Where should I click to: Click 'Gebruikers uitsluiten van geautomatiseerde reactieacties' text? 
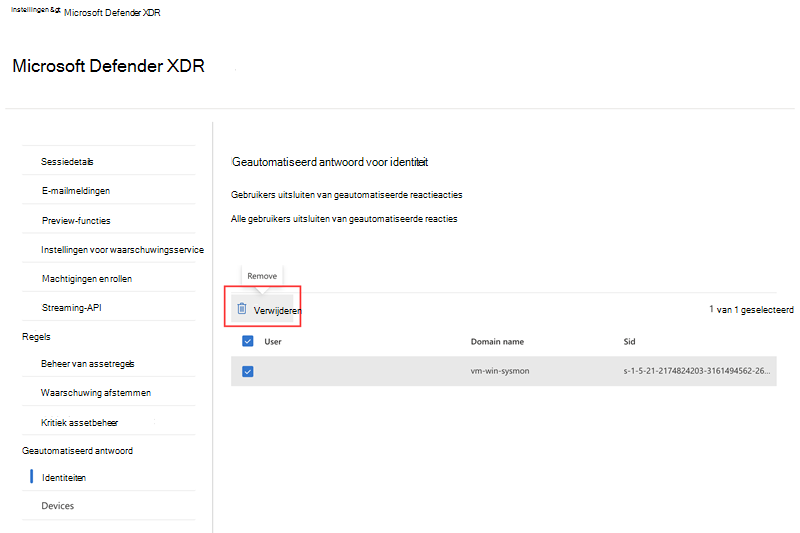coord(346,195)
